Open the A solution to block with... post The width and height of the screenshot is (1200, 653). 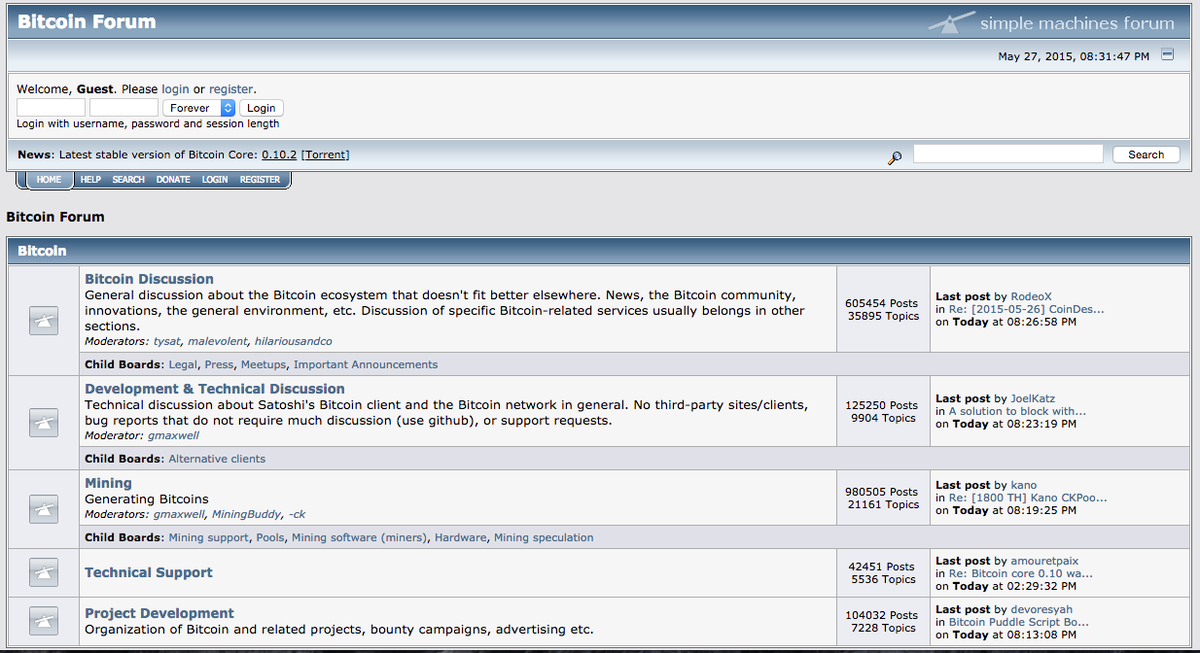pos(1017,411)
